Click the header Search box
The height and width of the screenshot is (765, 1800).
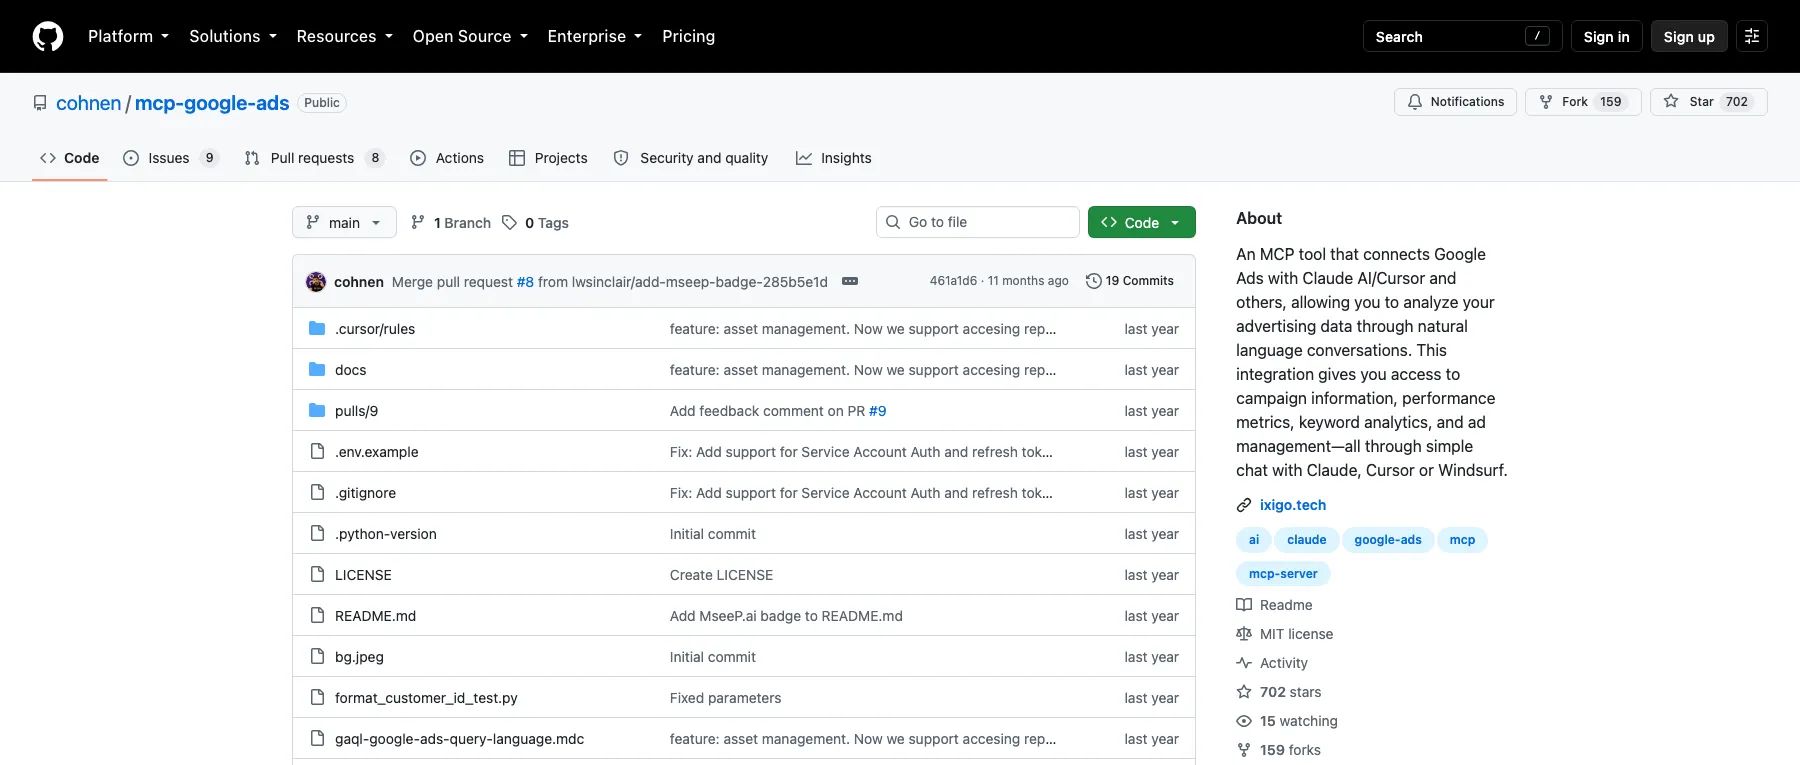[1462, 36]
